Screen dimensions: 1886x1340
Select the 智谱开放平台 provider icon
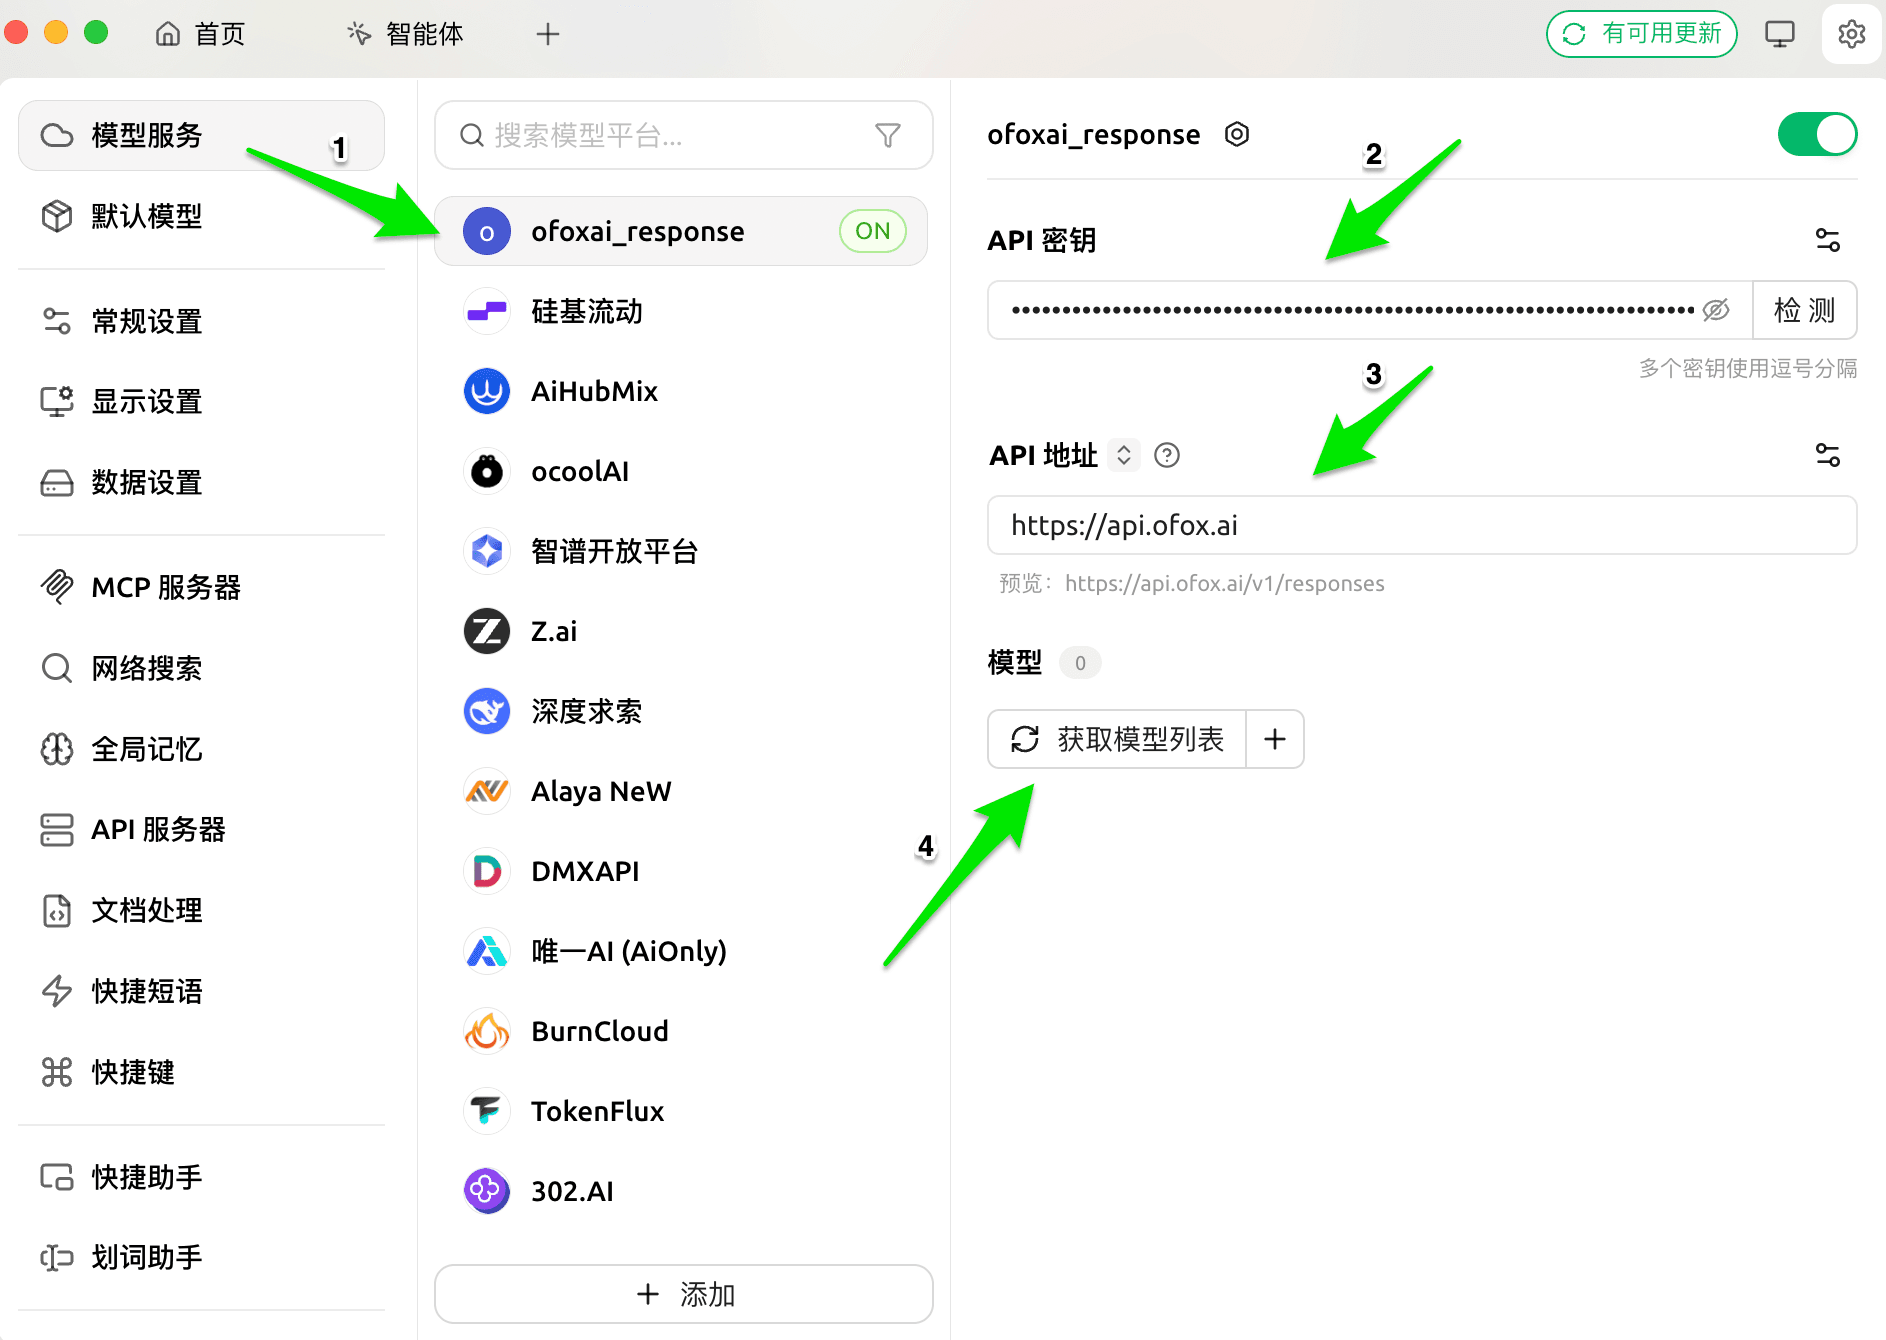coord(487,551)
